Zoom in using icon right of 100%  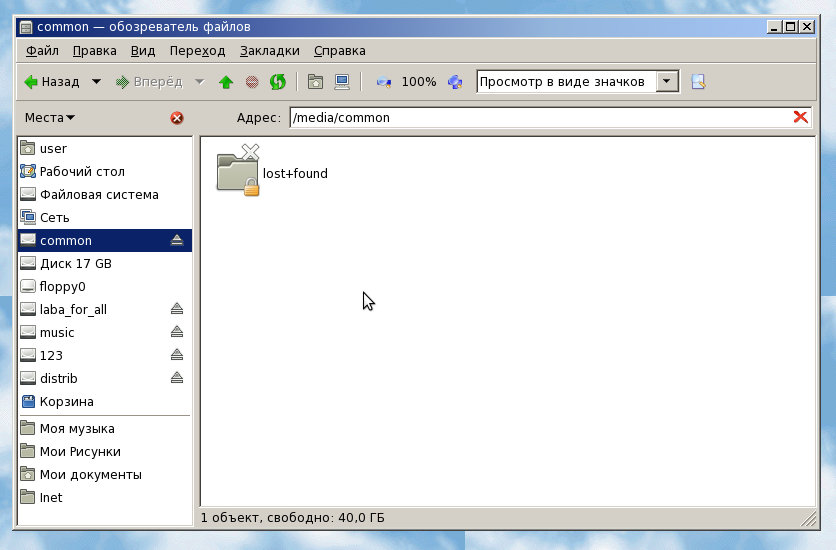coord(455,82)
